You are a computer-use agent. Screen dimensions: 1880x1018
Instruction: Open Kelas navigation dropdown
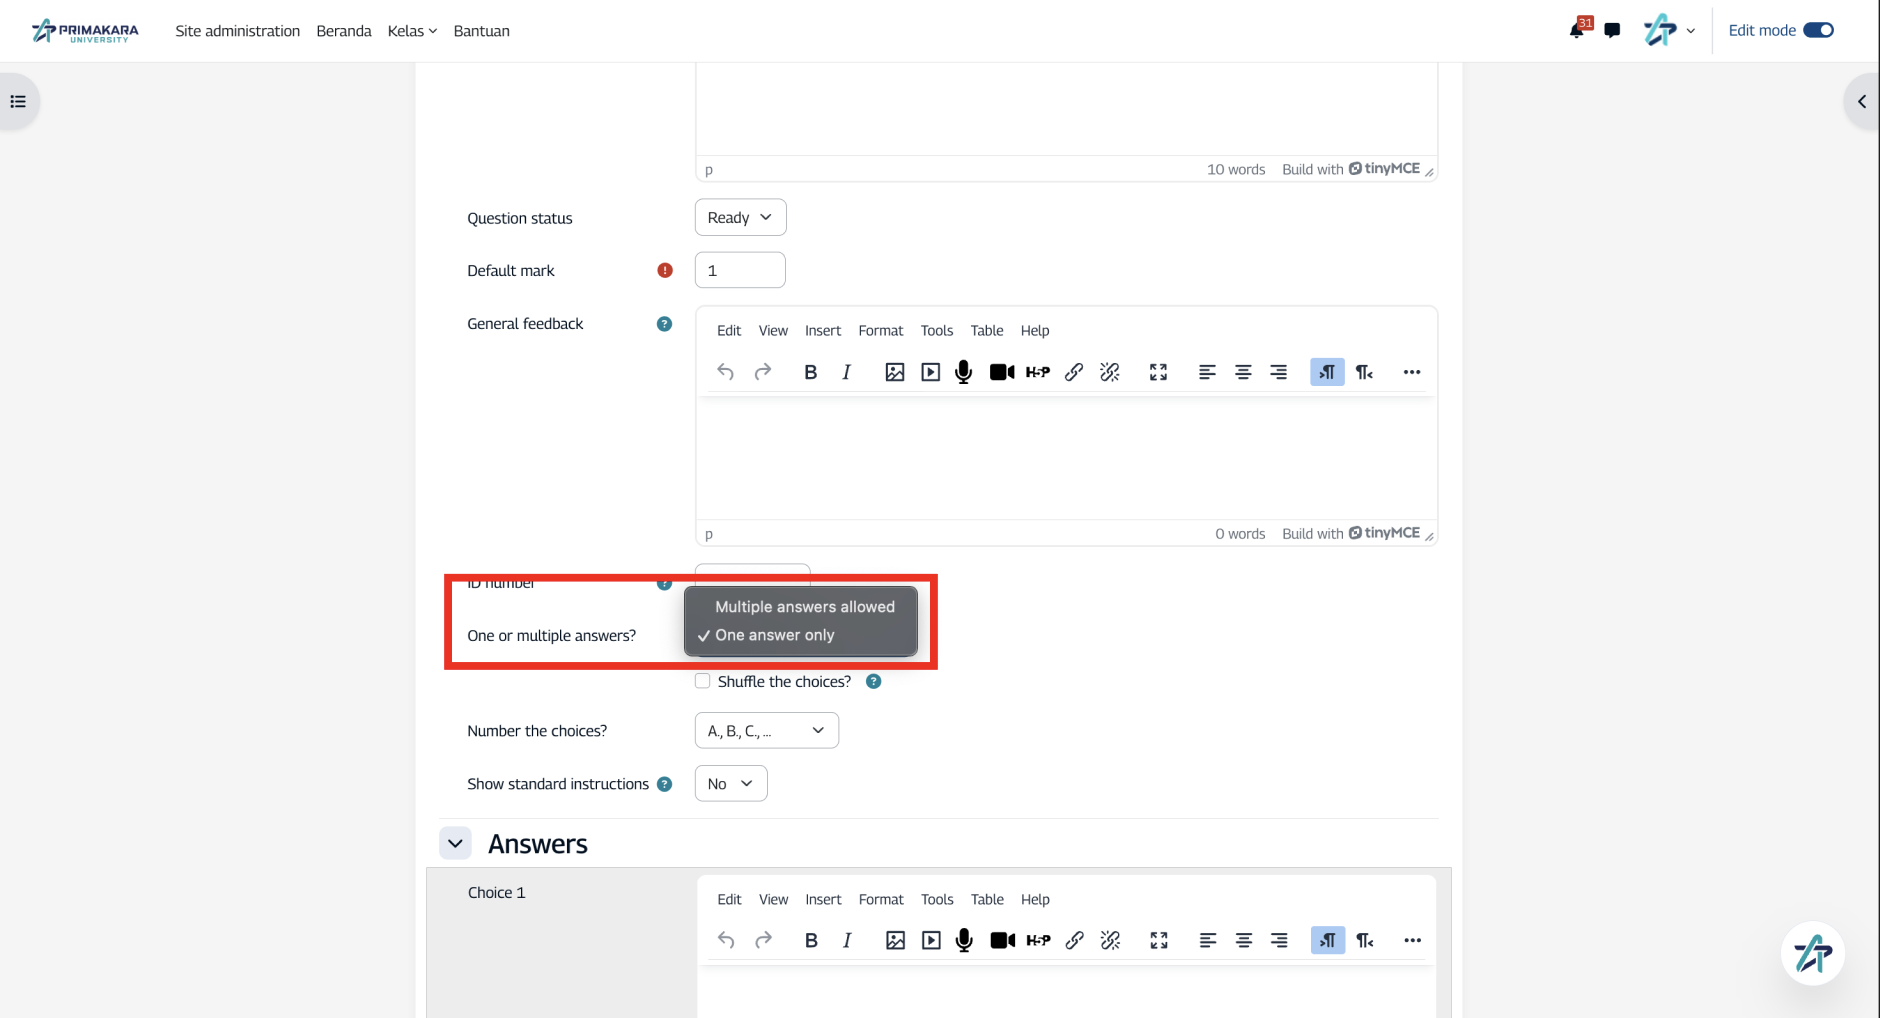coord(412,31)
